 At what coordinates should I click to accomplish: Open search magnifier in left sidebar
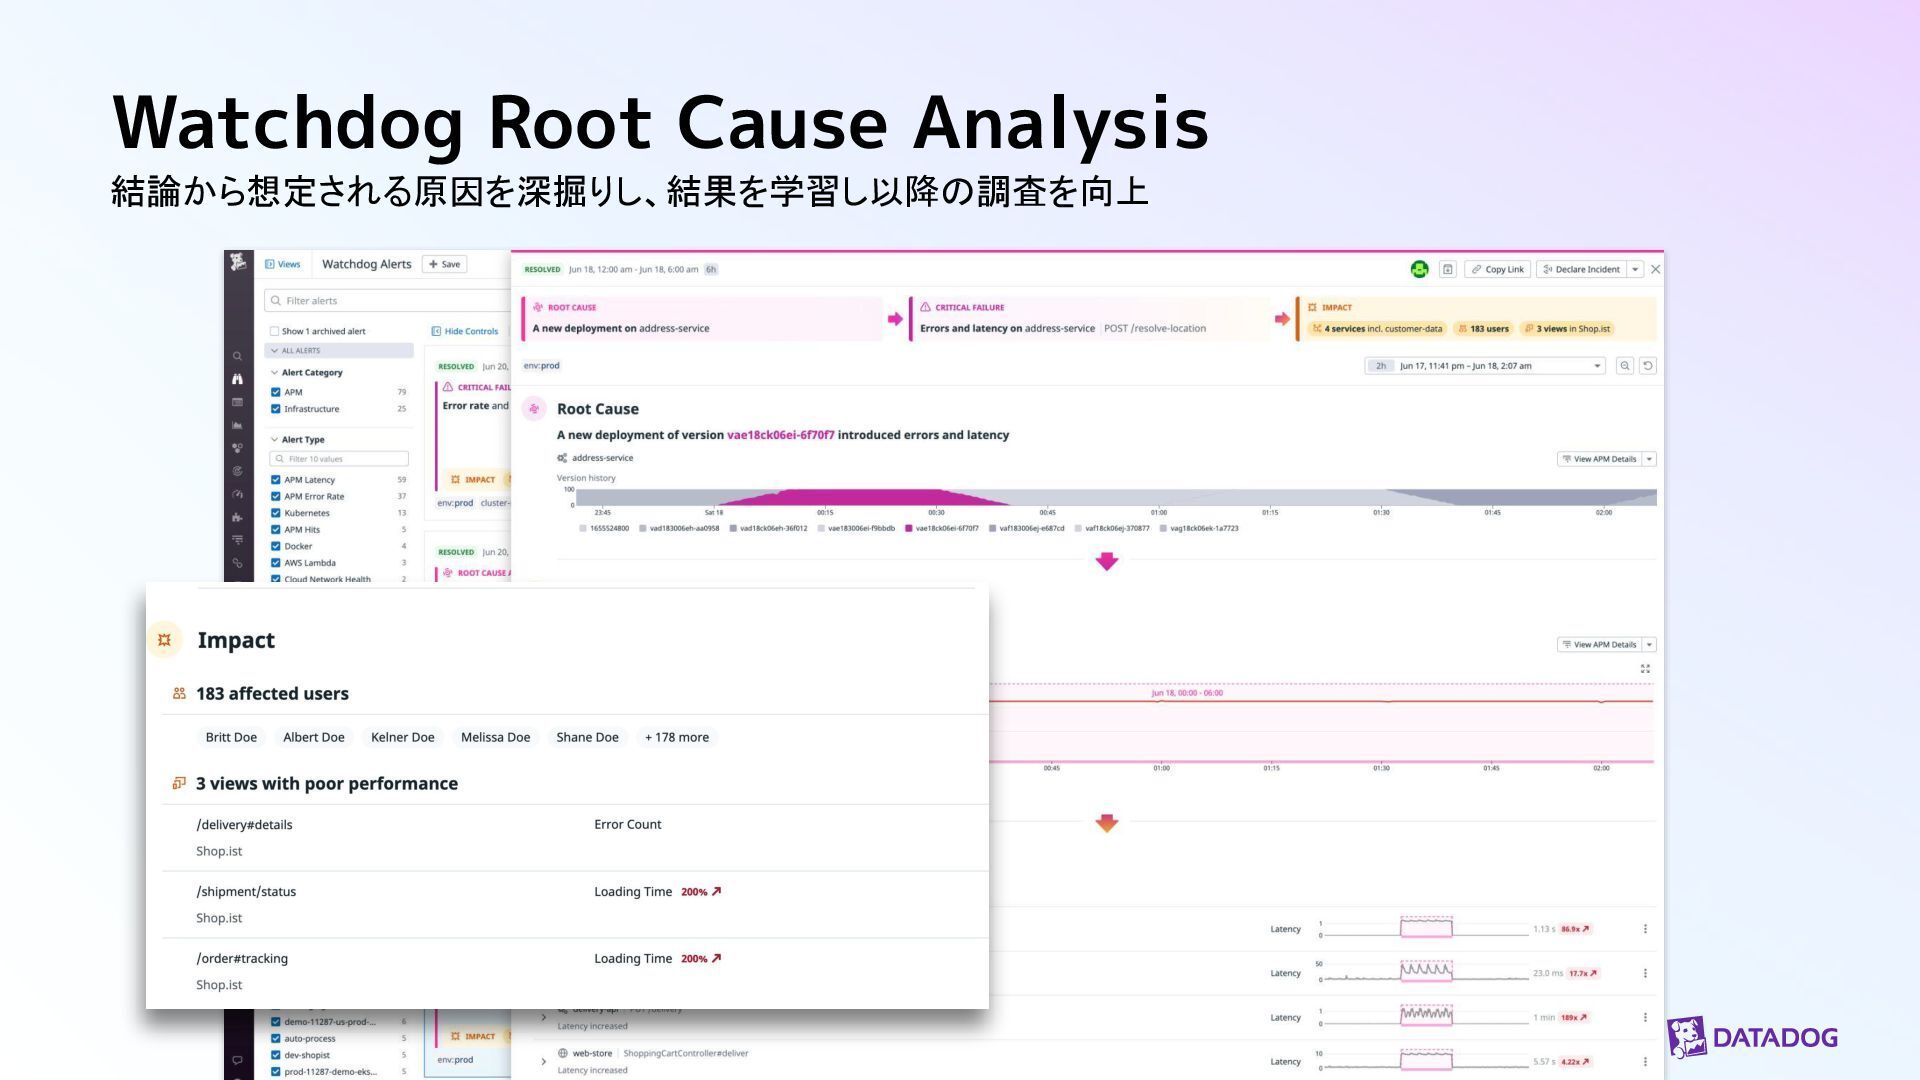[x=237, y=356]
